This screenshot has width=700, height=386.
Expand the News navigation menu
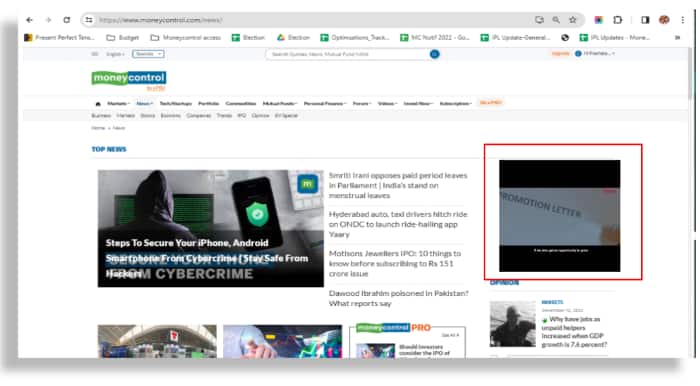coord(145,104)
